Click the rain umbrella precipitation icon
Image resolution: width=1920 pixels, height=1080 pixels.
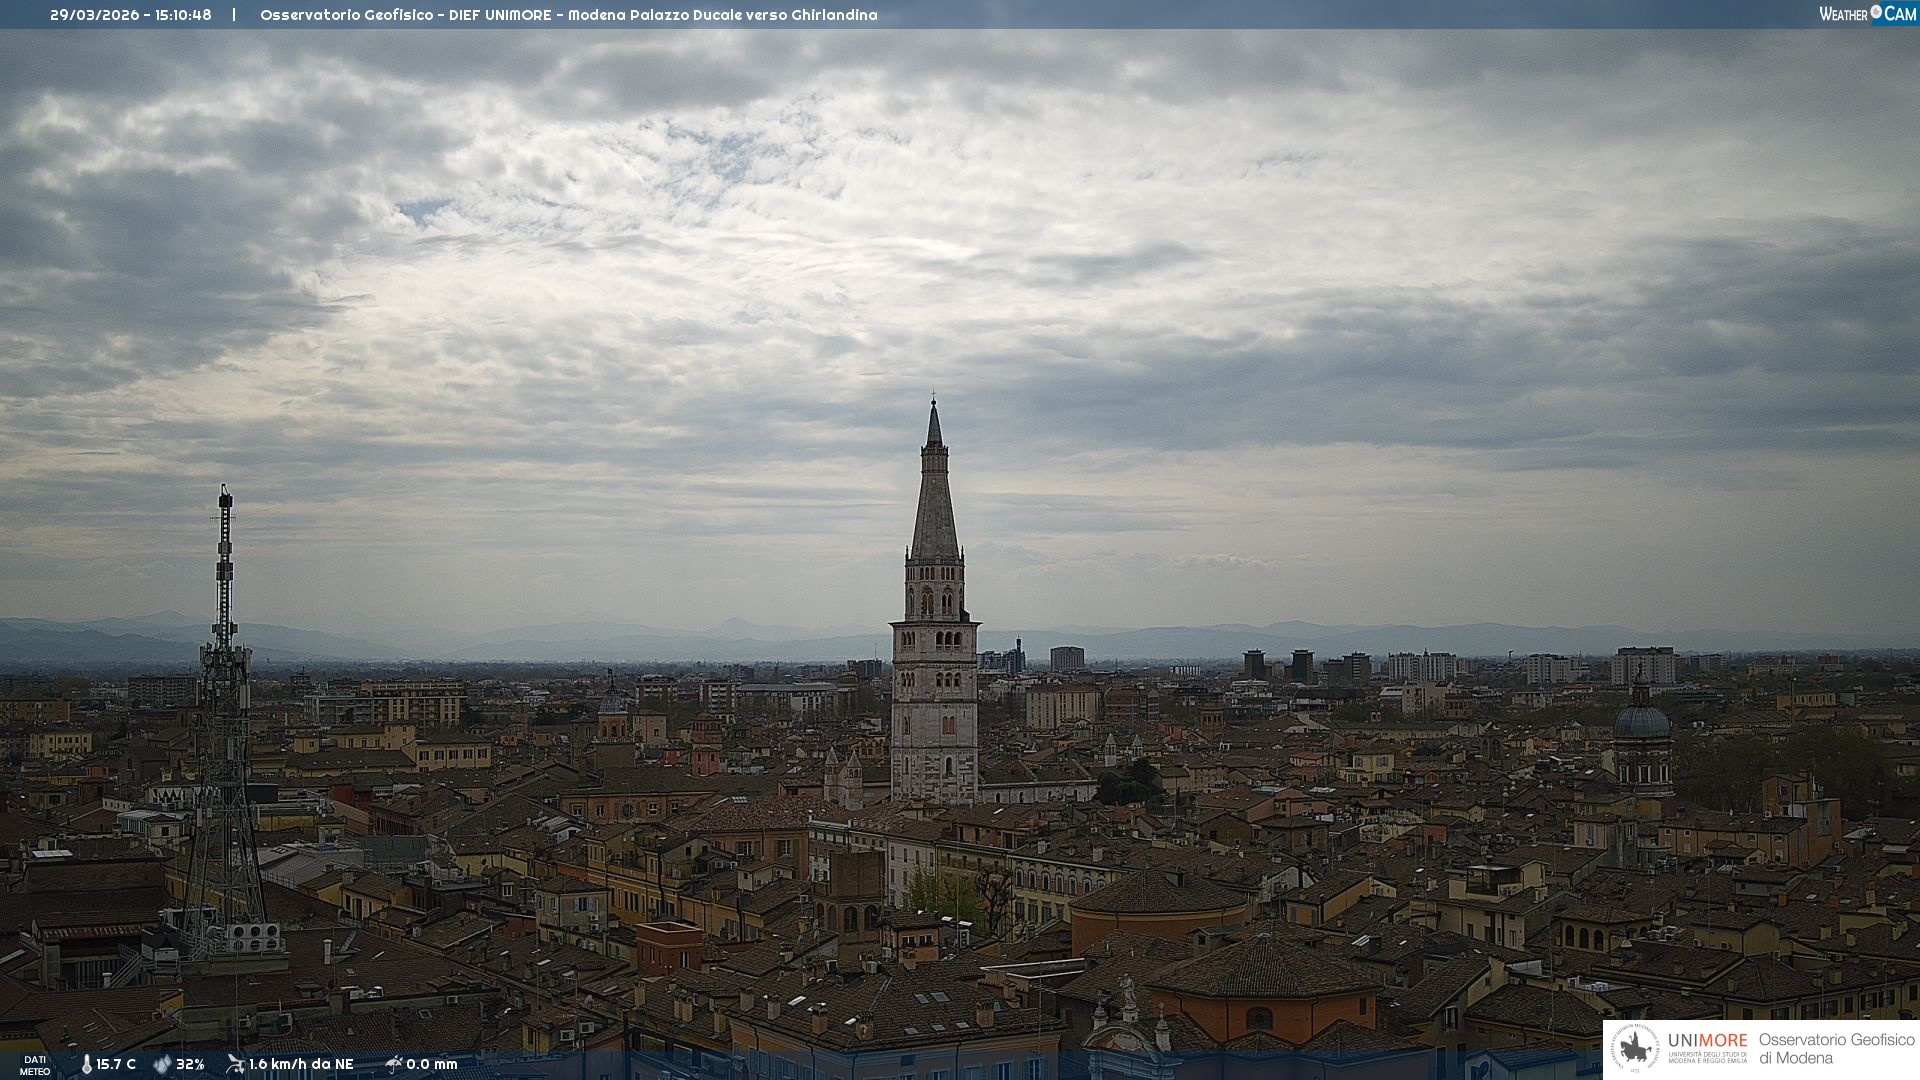point(393,1064)
